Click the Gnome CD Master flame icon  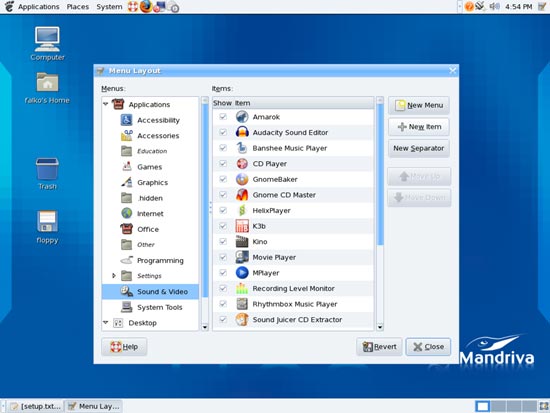pos(242,195)
